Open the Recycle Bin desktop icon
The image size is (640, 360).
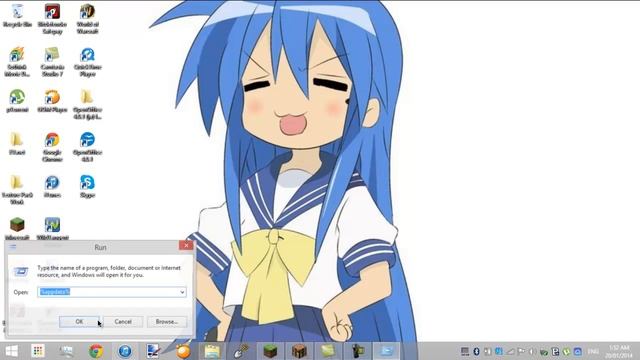pos(17,16)
